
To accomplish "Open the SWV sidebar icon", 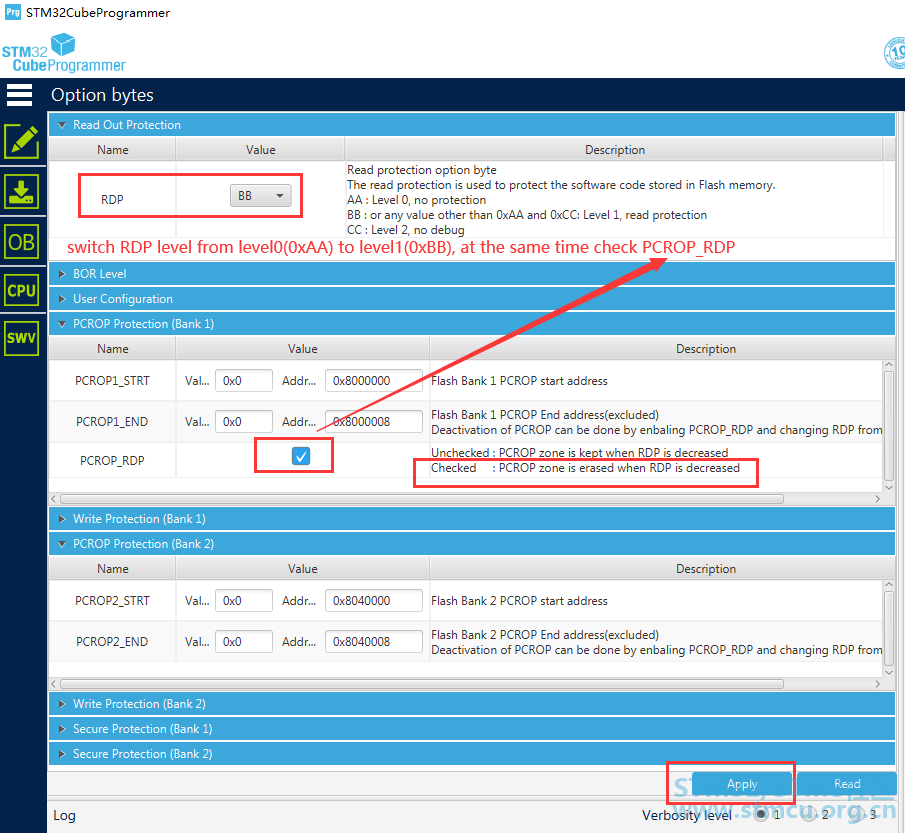I will click(22, 338).
